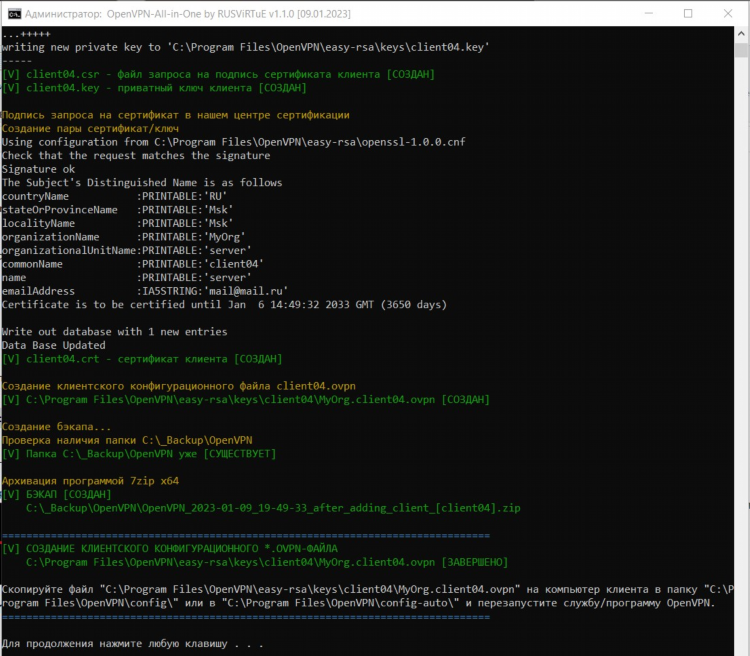750x656 pixels.
Task: Click the 'БЭКАП [СОЗДАН]' line
Action: [56, 494]
